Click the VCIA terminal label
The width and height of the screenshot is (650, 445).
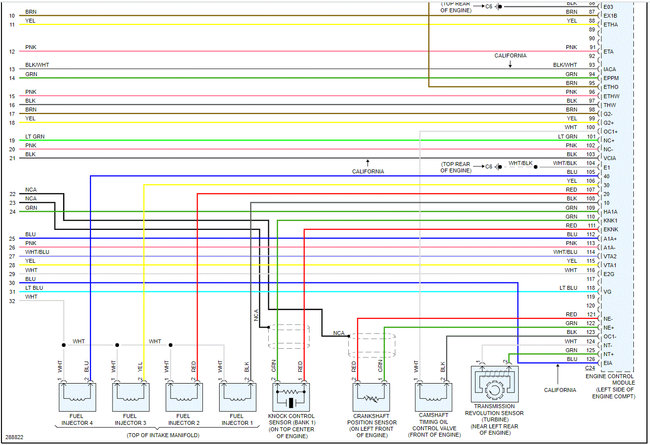coord(610,158)
